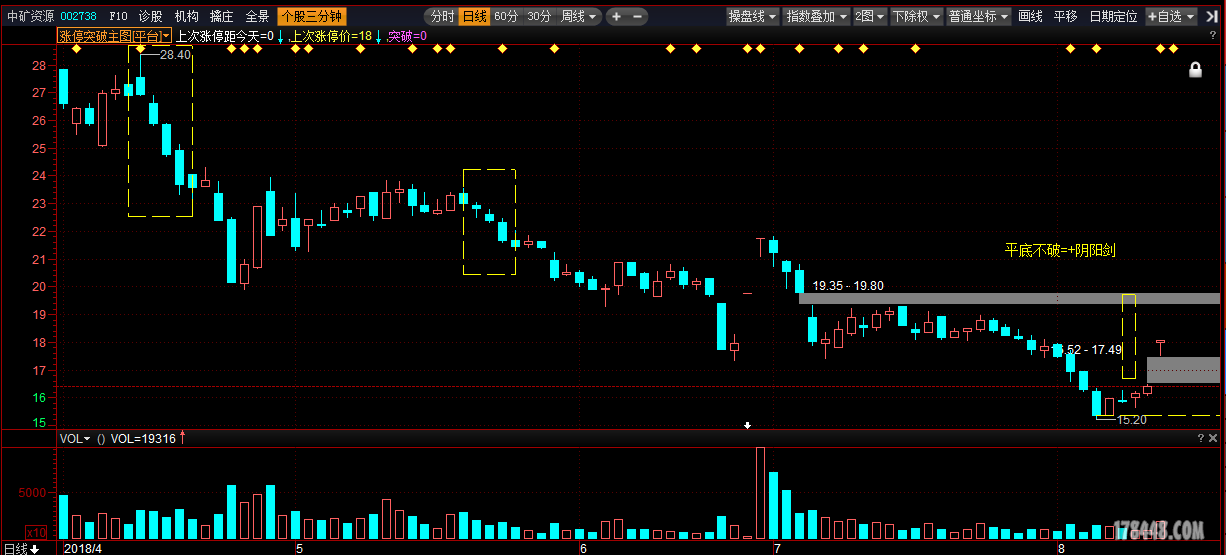
Task: Click 平底不破=+阴阳剑 yellow annotation
Action: click(1060, 250)
